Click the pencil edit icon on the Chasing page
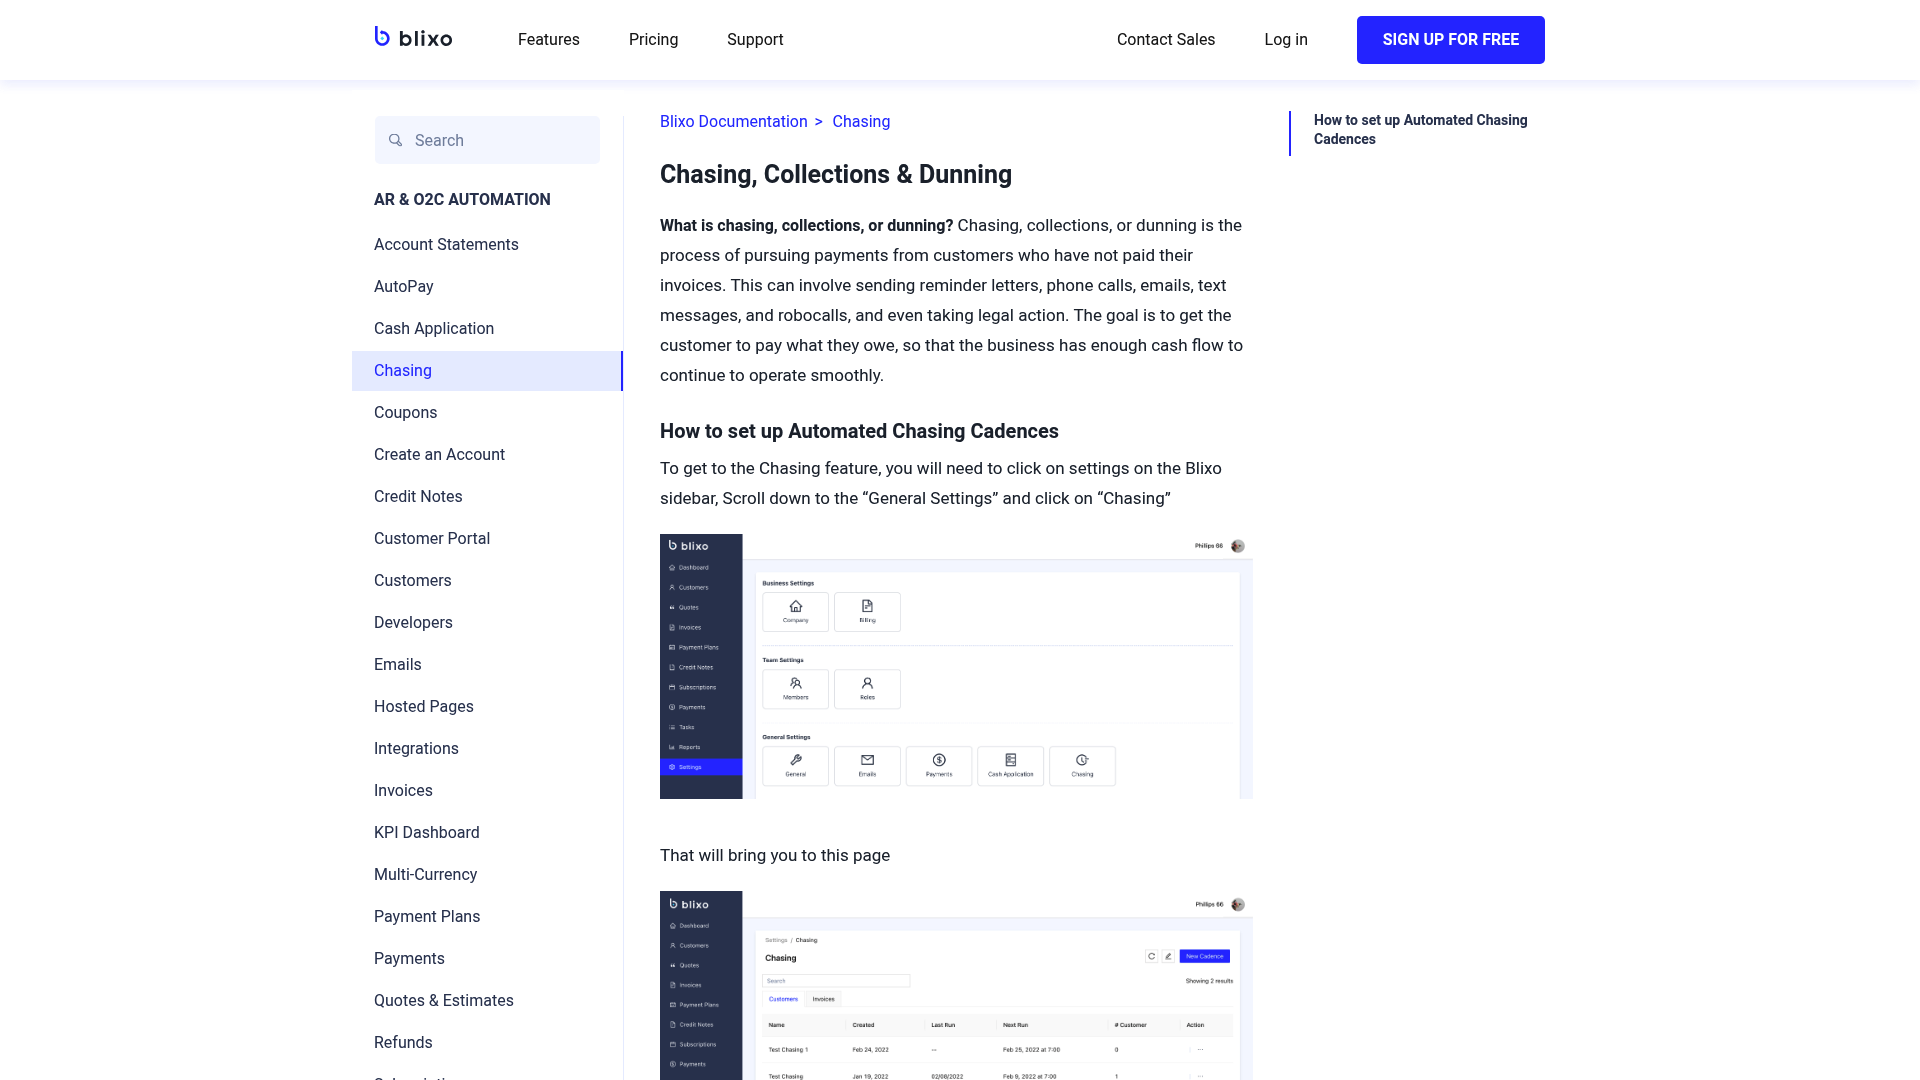 pos(1169,955)
